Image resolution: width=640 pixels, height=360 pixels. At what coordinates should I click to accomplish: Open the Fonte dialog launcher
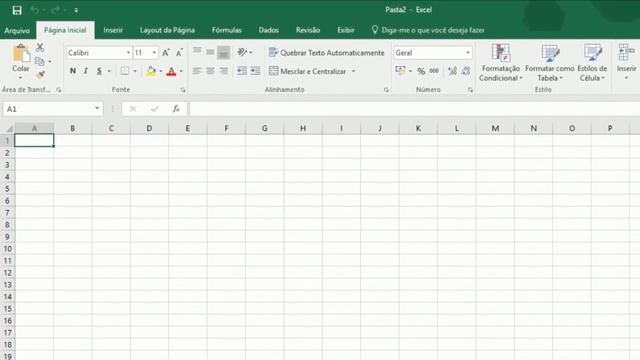click(x=183, y=90)
